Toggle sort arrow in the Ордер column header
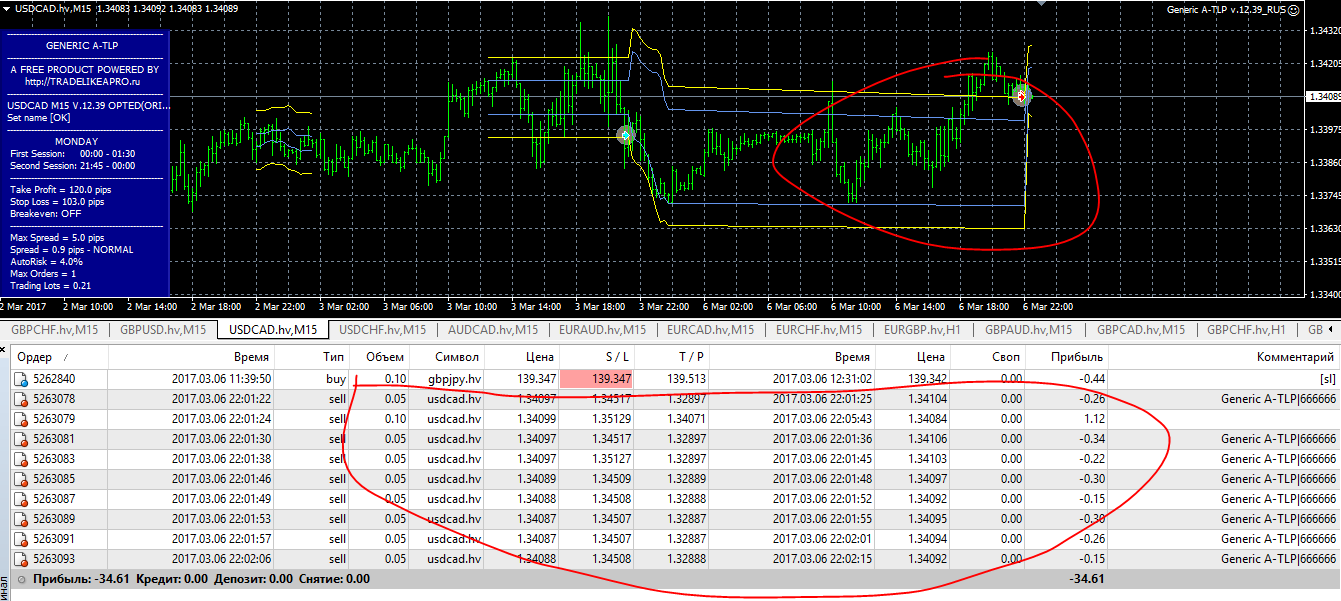The image size is (1341, 601). point(66,357)
